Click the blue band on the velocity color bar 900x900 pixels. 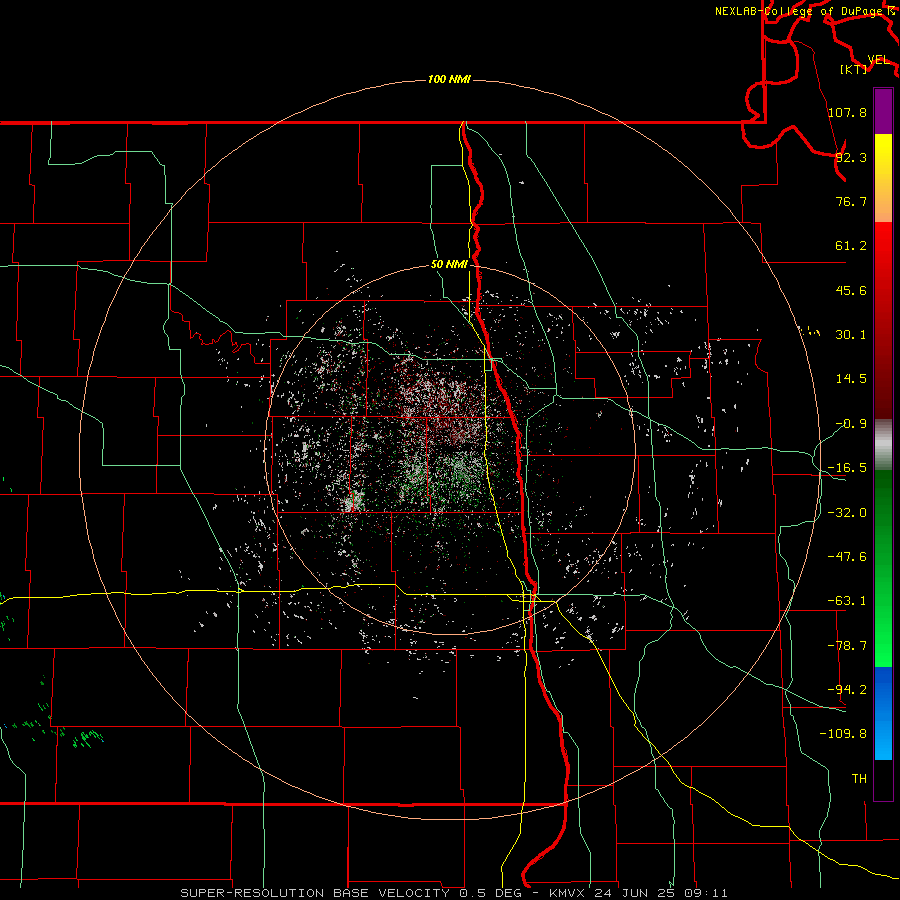coord(883,713)
